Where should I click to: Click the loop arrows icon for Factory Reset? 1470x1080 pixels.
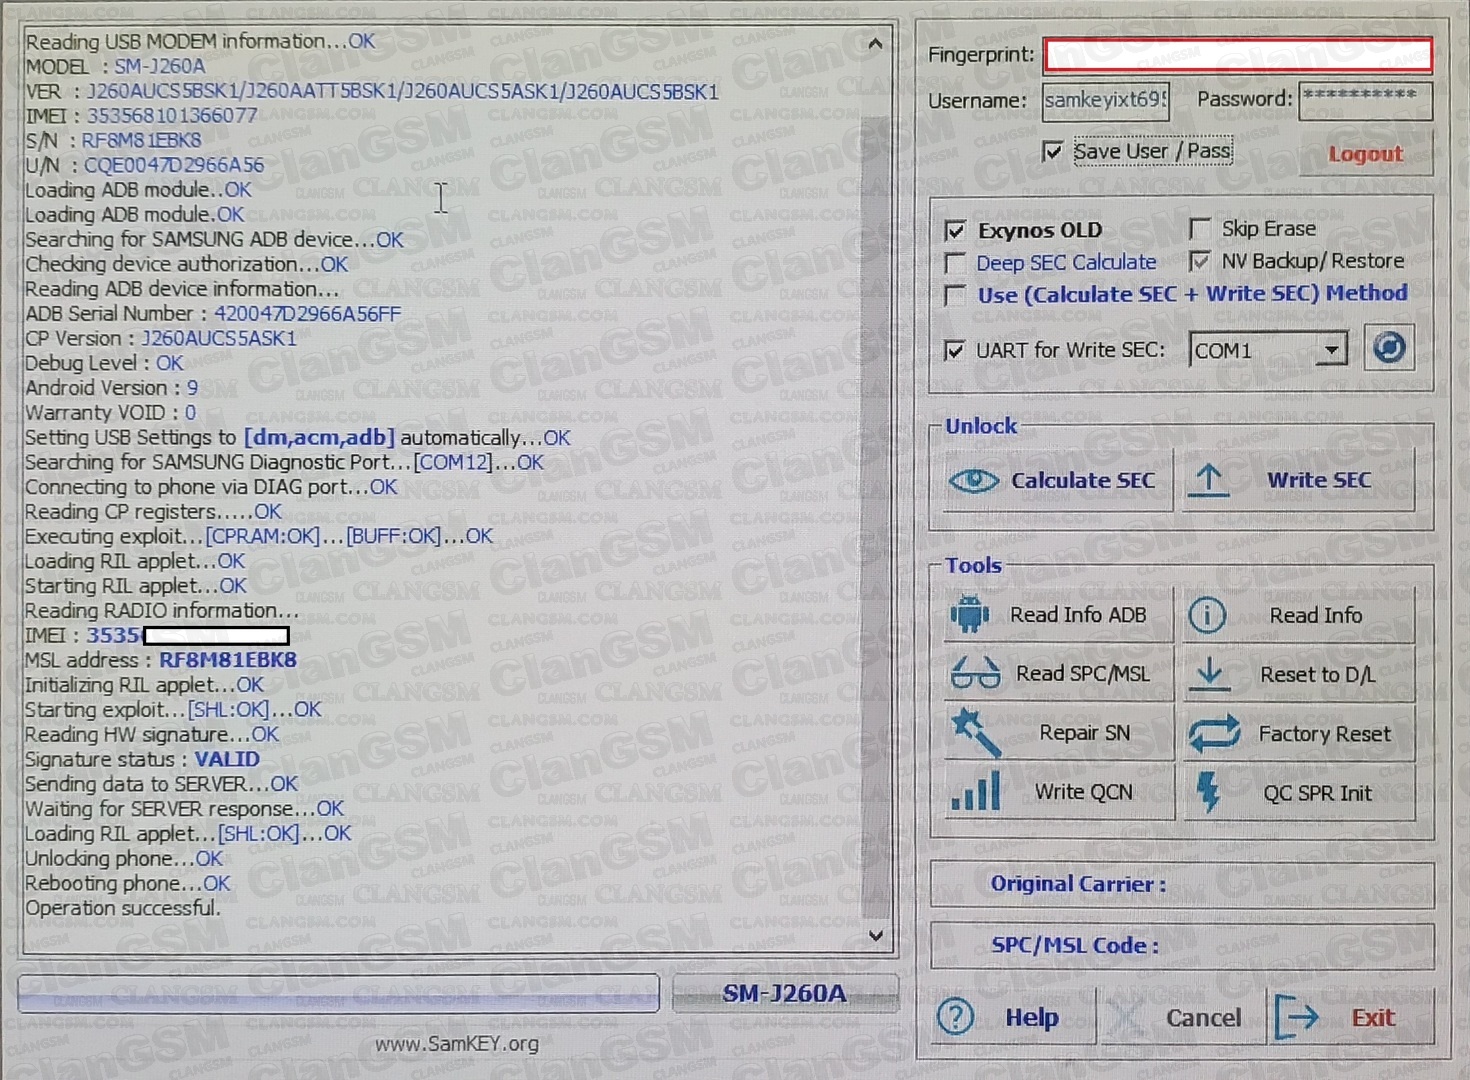[x=1214, y=734]
